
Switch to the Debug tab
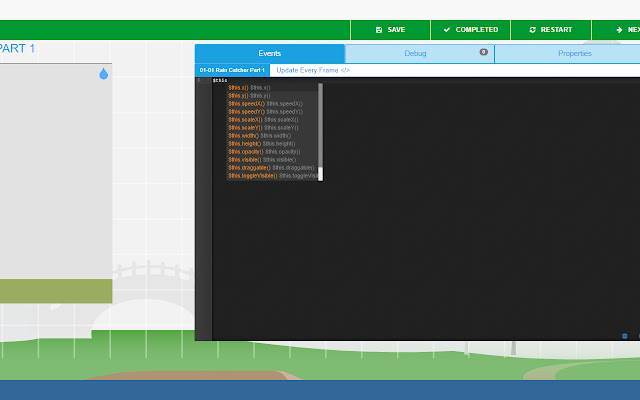coord(420,53)
